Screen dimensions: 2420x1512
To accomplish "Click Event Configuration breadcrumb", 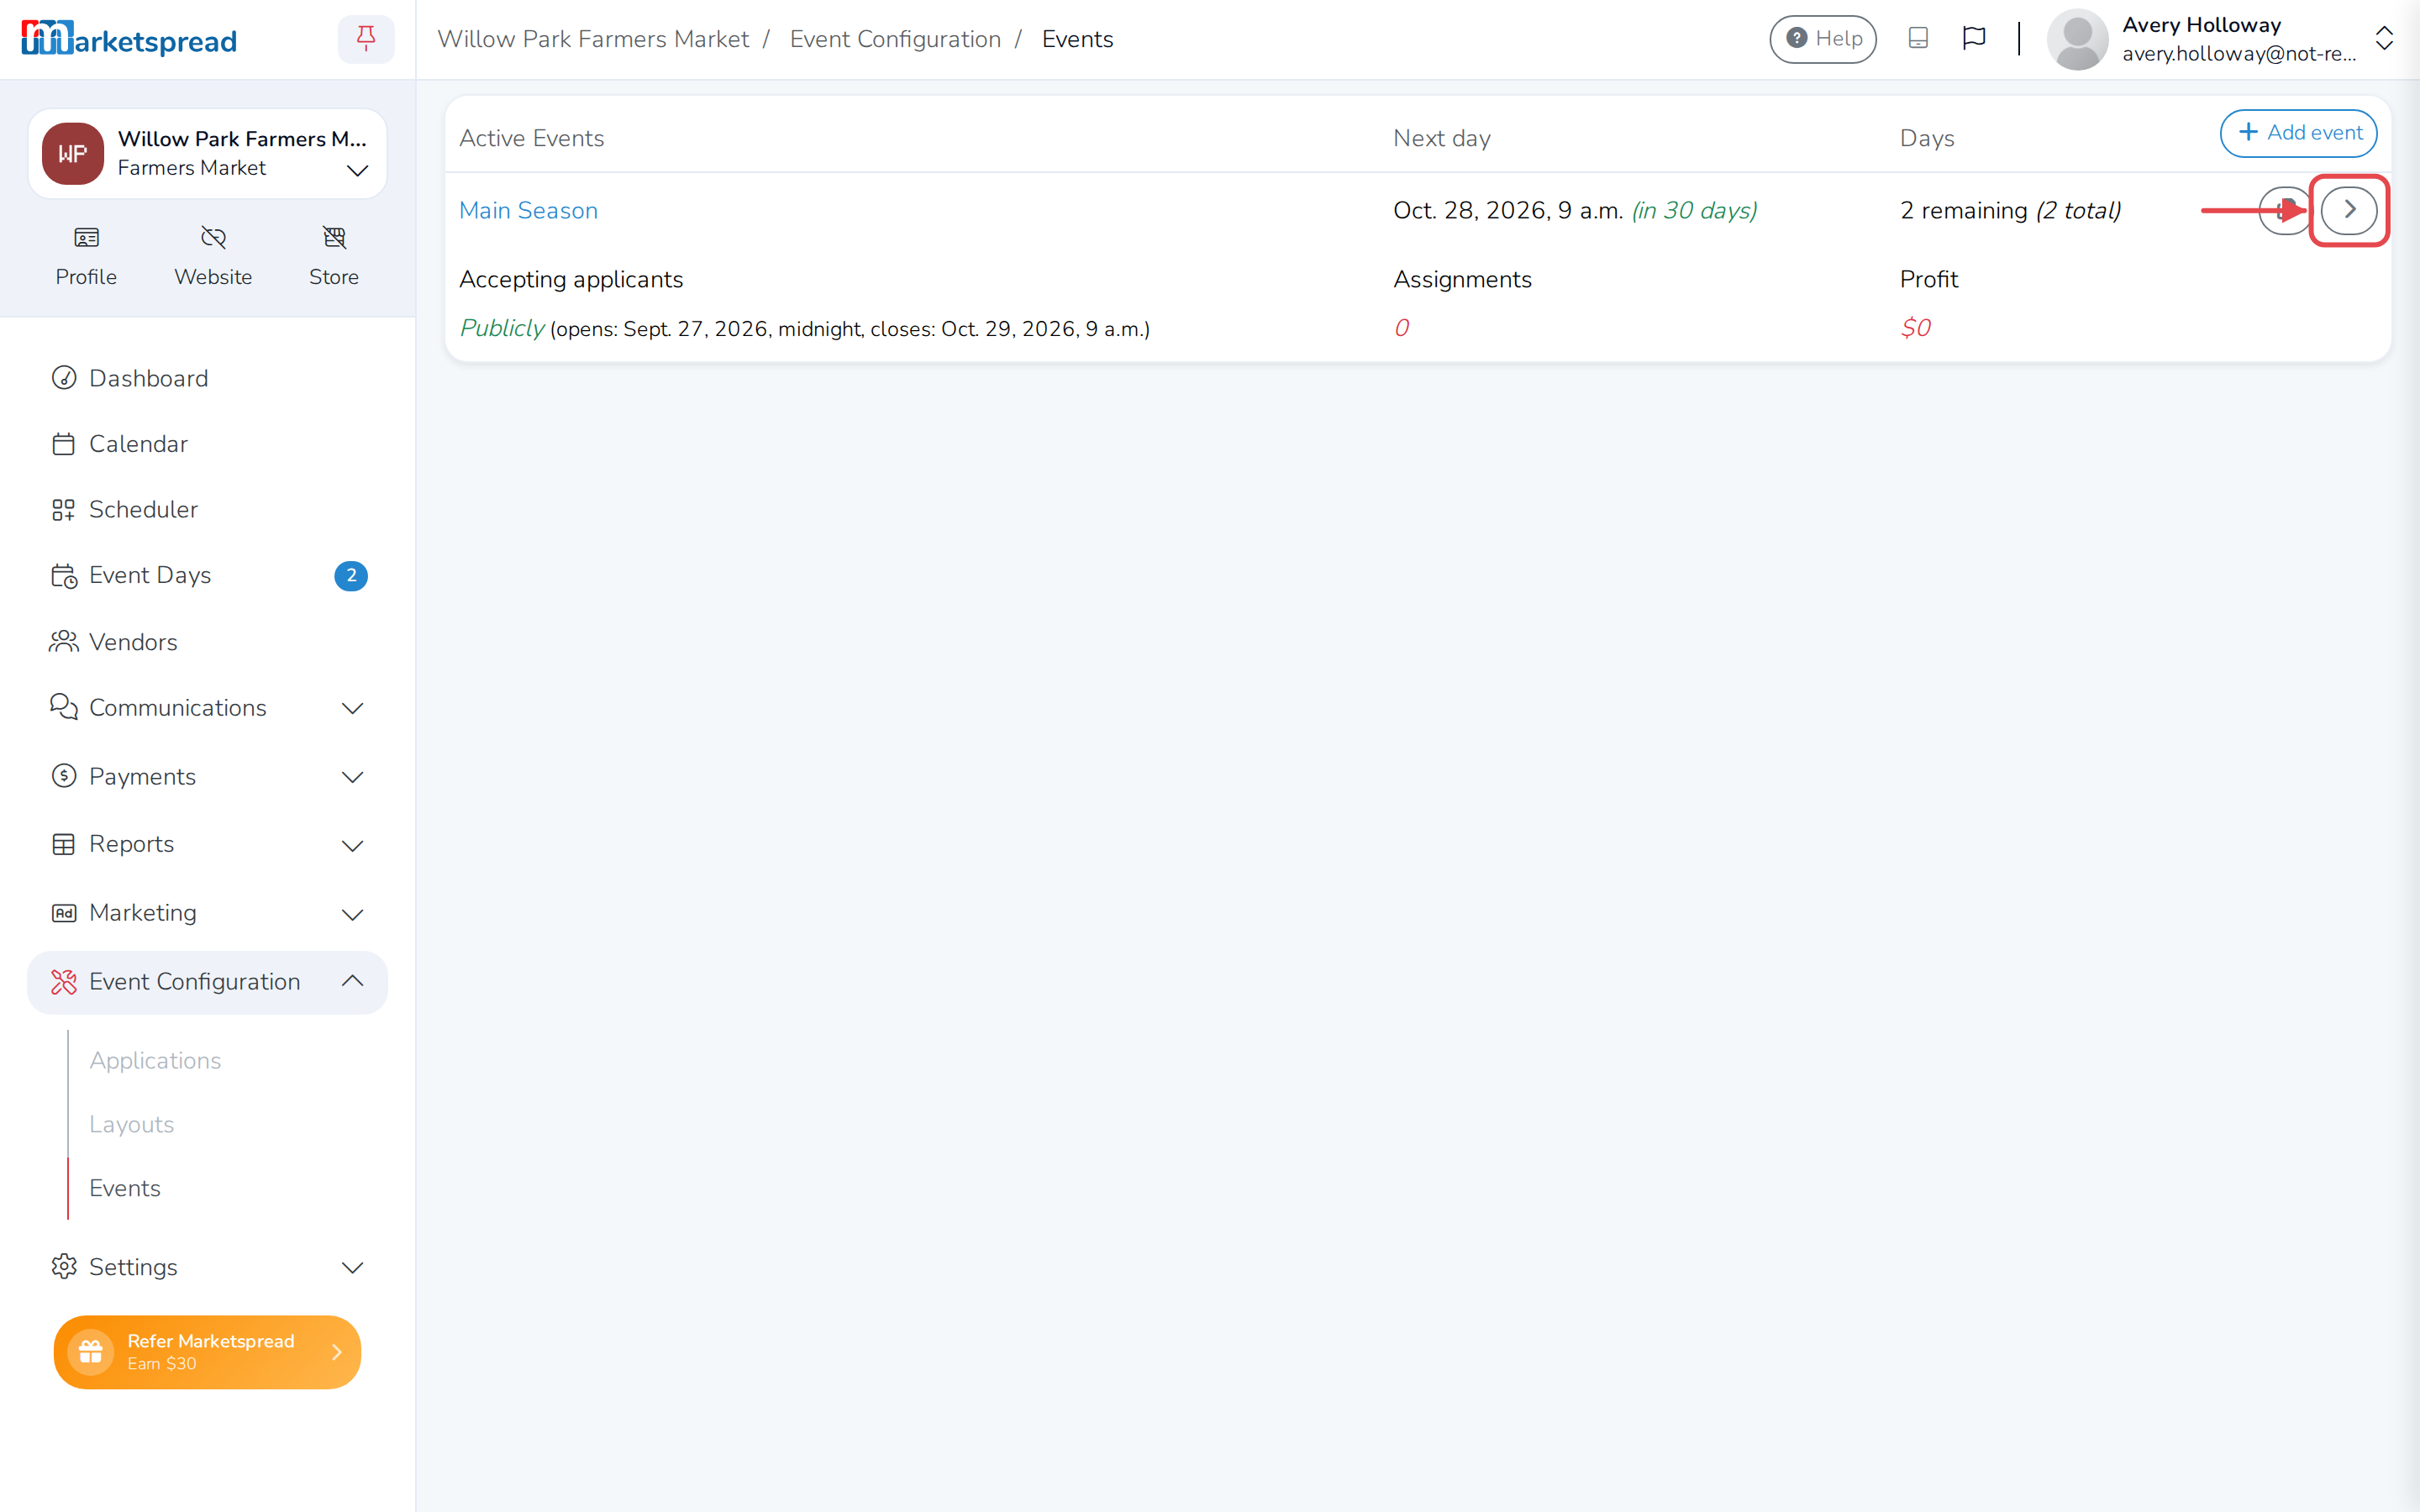I will (895, 39).
